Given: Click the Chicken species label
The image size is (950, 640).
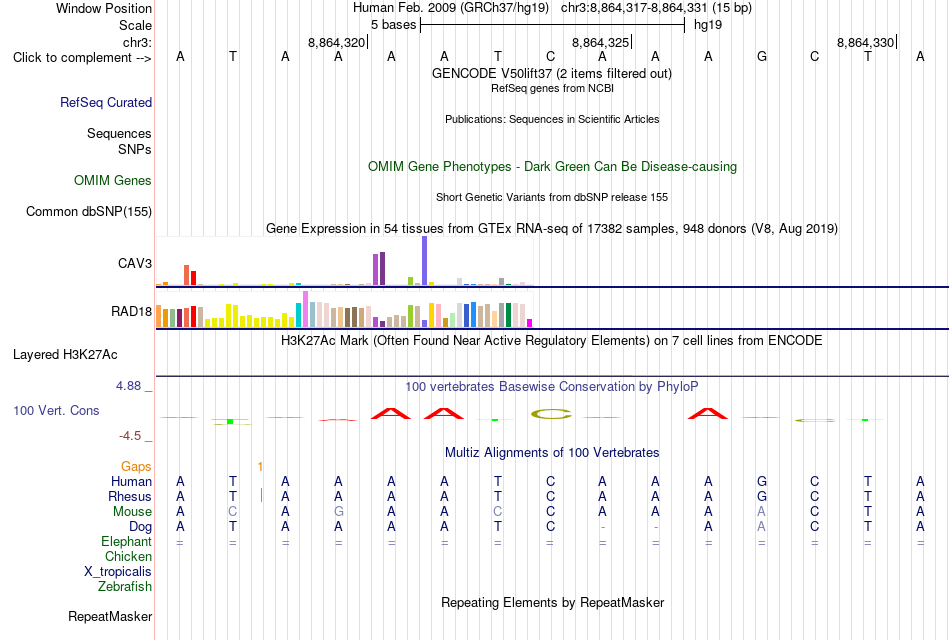Looking at the screenshot, I should pyautogui.click(x=128, y=556).
